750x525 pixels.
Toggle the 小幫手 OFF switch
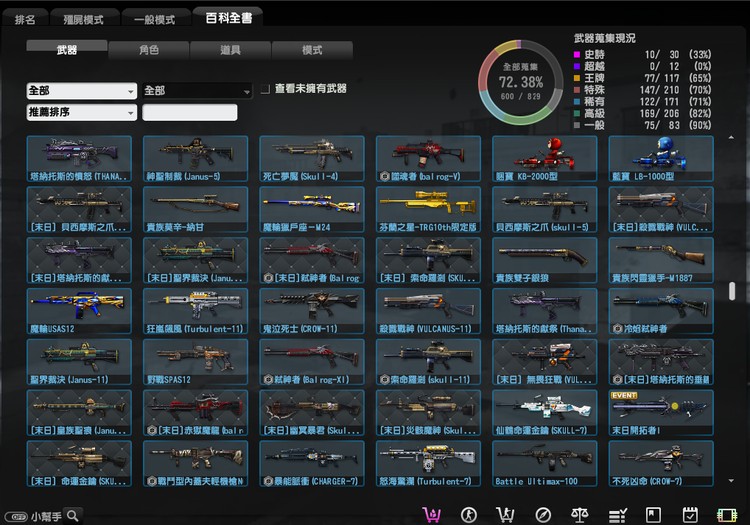coord(16,517)
